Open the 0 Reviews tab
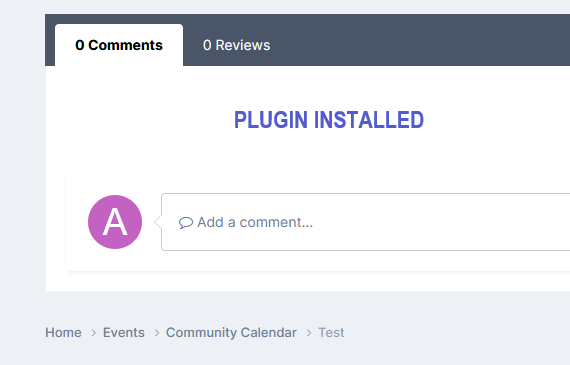The width and height of the screenshot is (570, 365). click(236, 45)
